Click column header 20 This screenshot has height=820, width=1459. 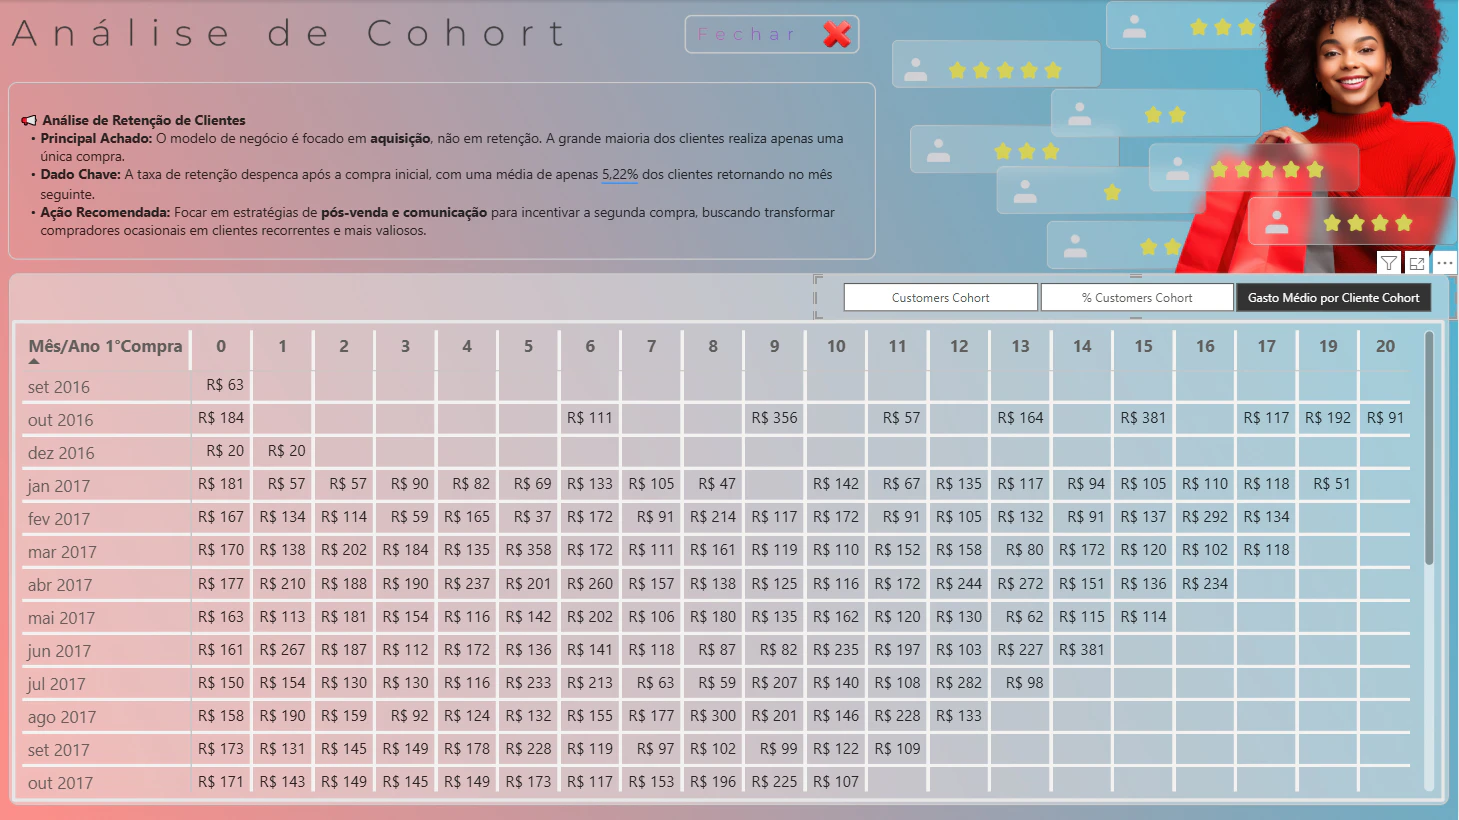tap(1385, 347)
